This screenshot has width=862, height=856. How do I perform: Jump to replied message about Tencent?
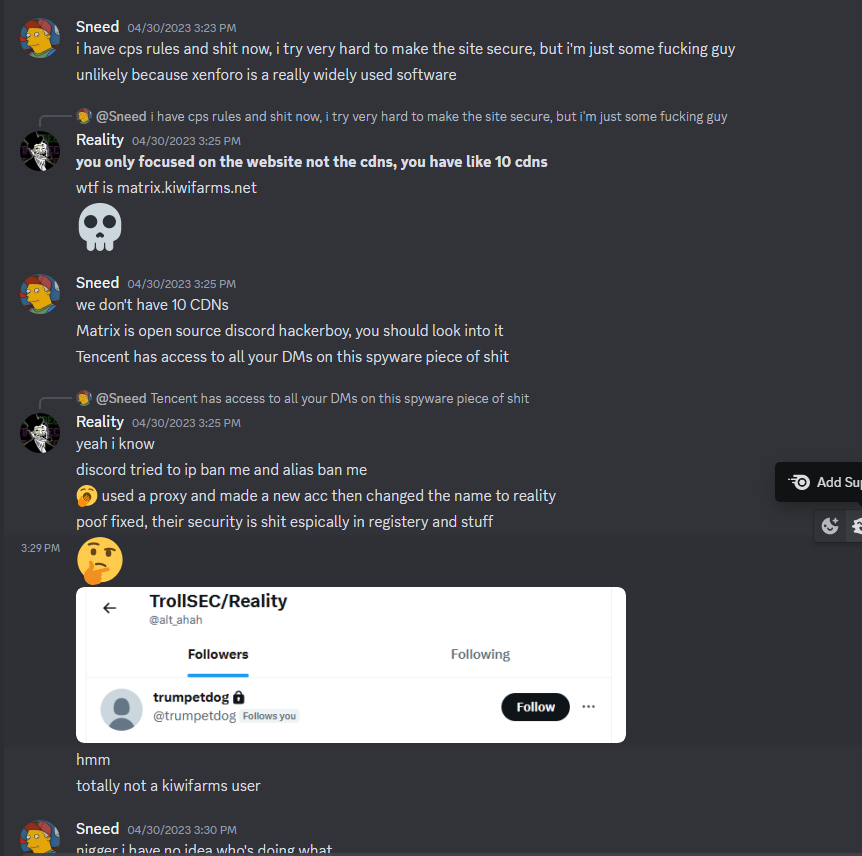[339, 398]
